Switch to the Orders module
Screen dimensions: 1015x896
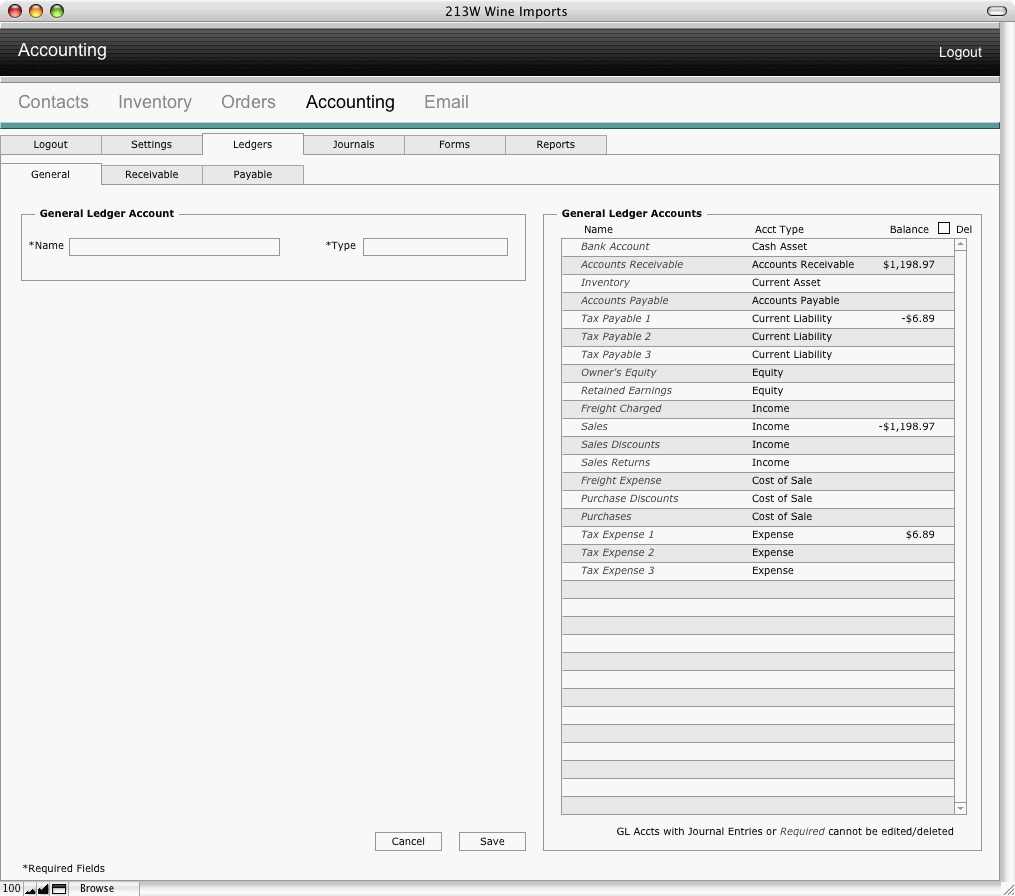coord(248,102)
